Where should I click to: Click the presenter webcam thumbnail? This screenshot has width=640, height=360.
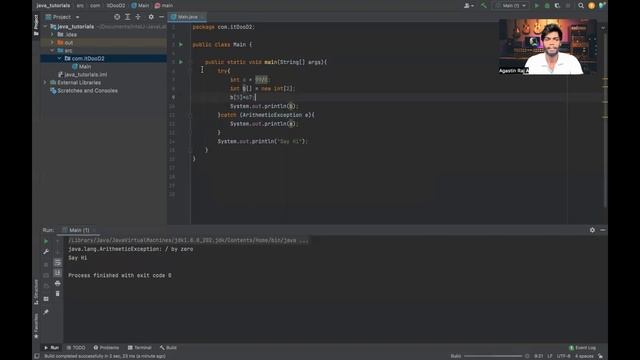coord(548,46)
